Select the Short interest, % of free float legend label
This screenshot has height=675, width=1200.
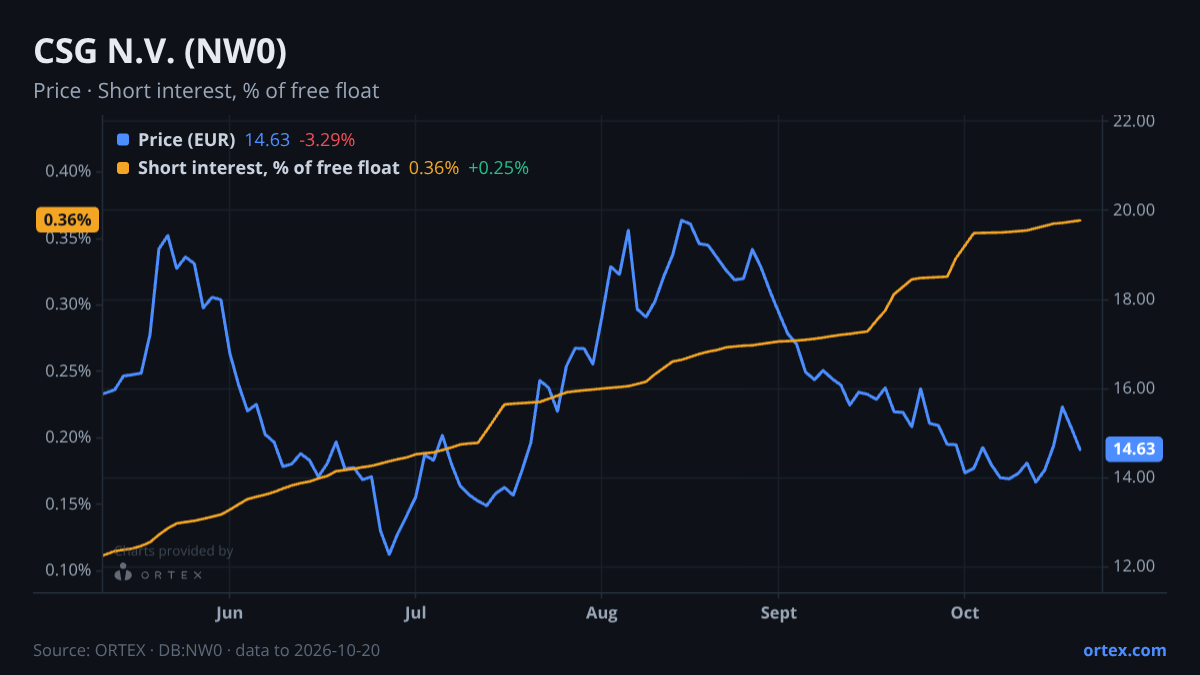[x=268, y=168]
